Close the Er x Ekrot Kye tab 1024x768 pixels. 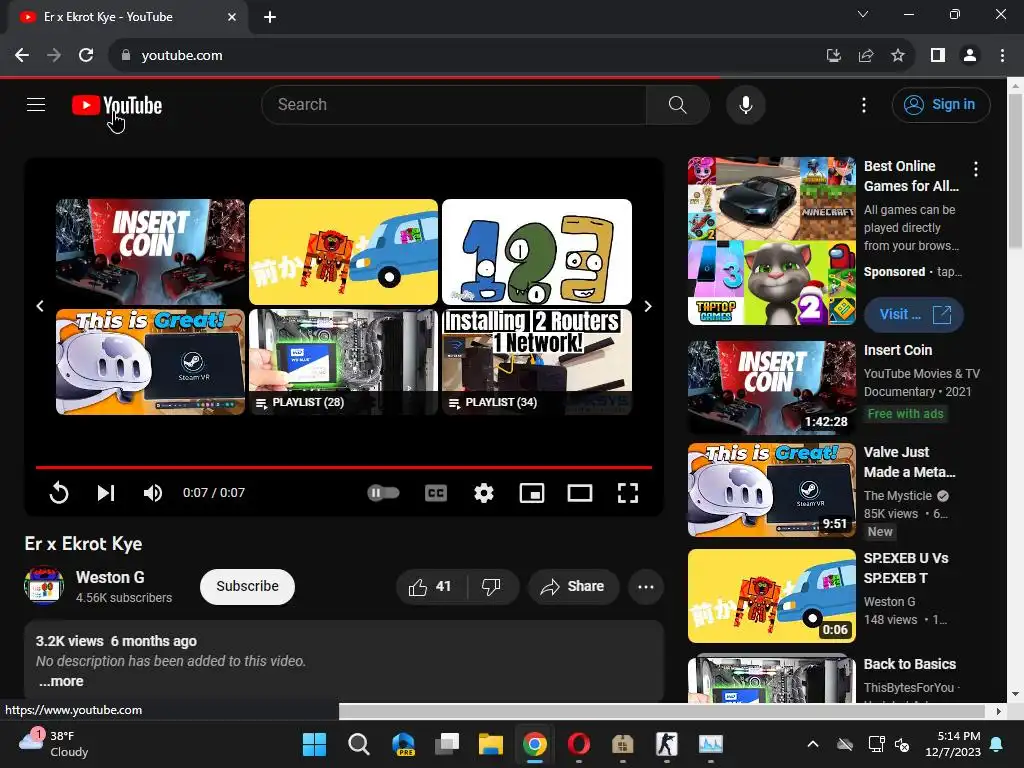(x=232, y=17)
